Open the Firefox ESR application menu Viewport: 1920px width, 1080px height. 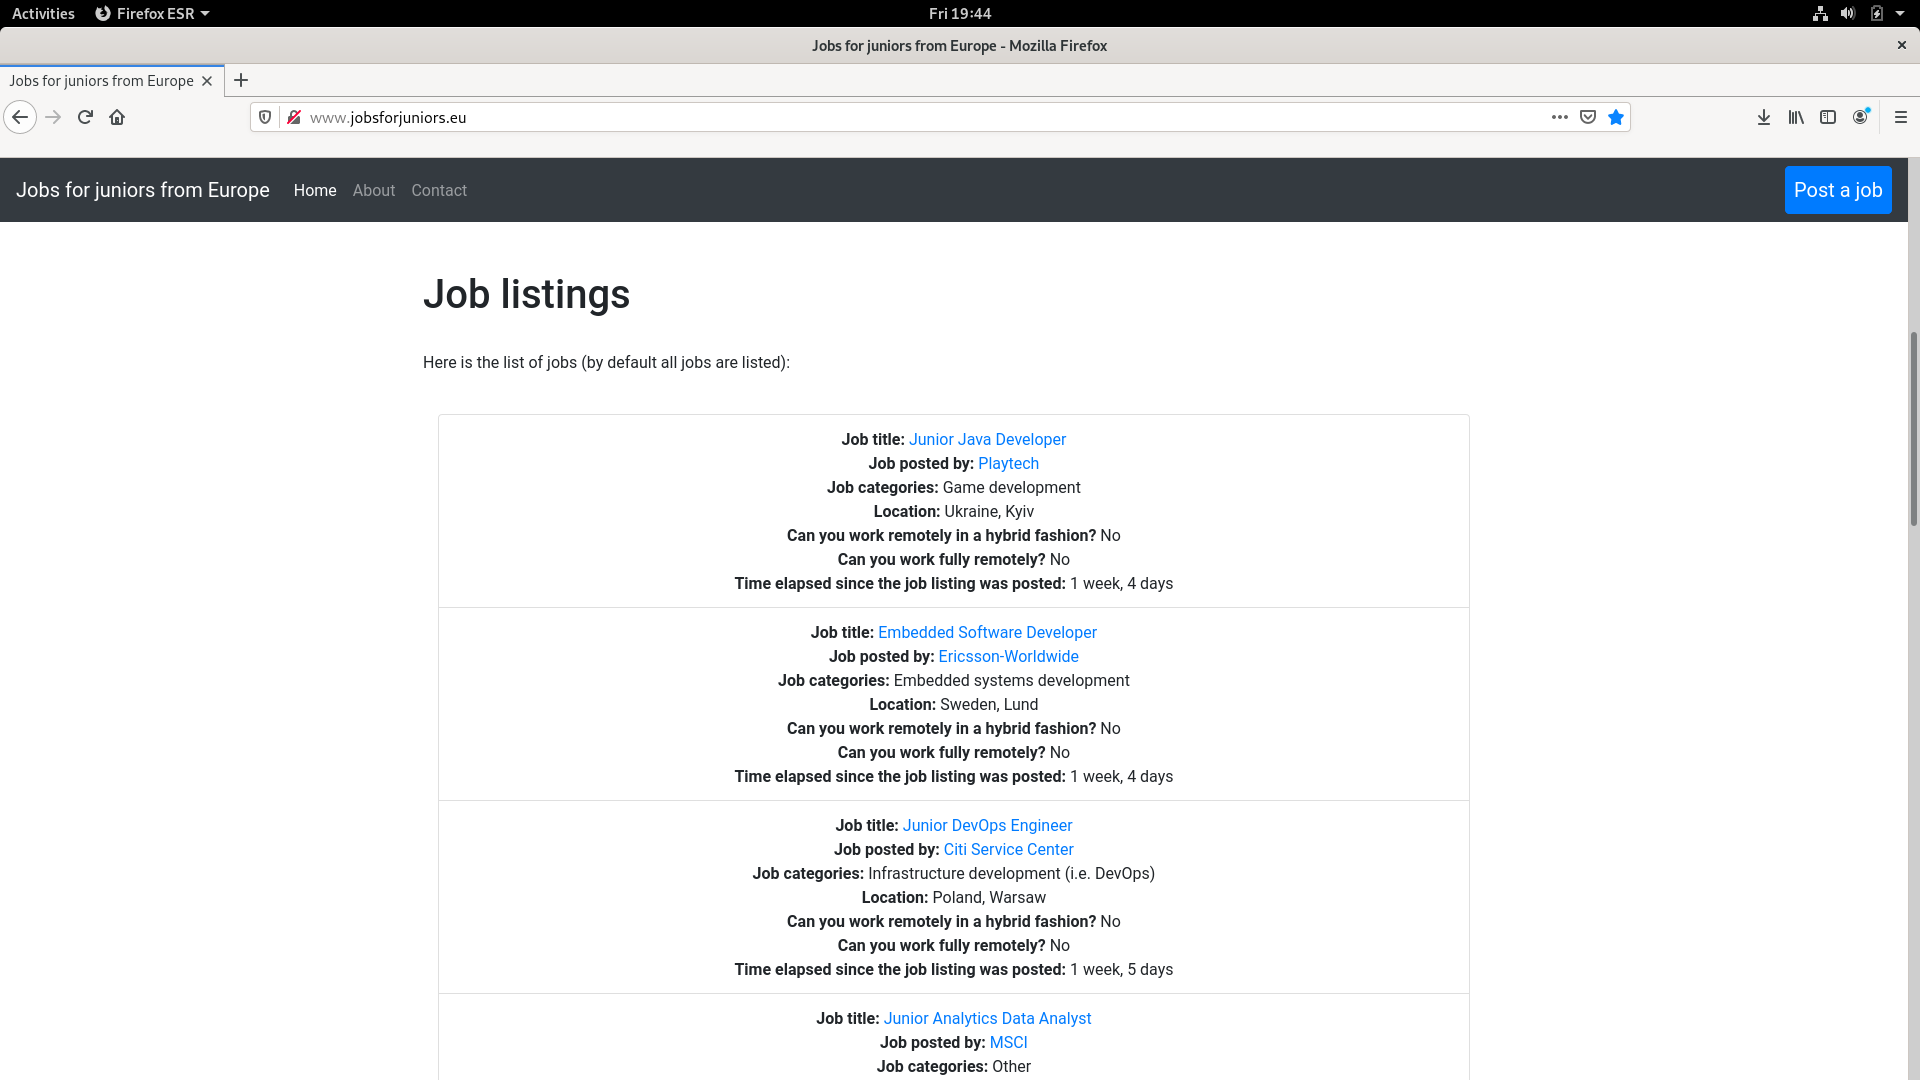pos(152,13)
